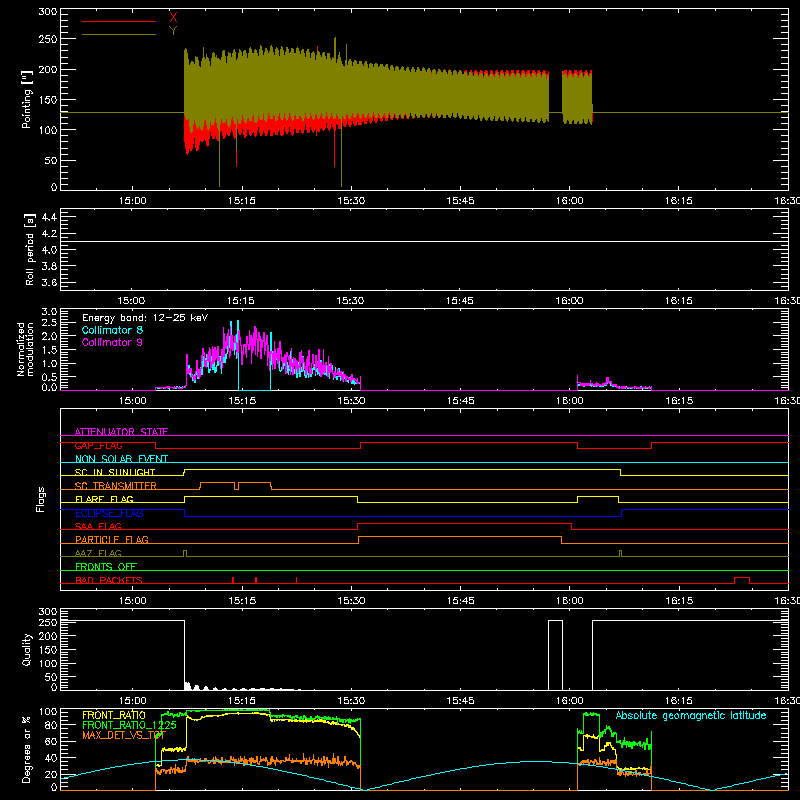The width and height of the screenshot is (800, 800).
Task: Click the 15:15 time label under Pointing plot
Action: point(241,201)
